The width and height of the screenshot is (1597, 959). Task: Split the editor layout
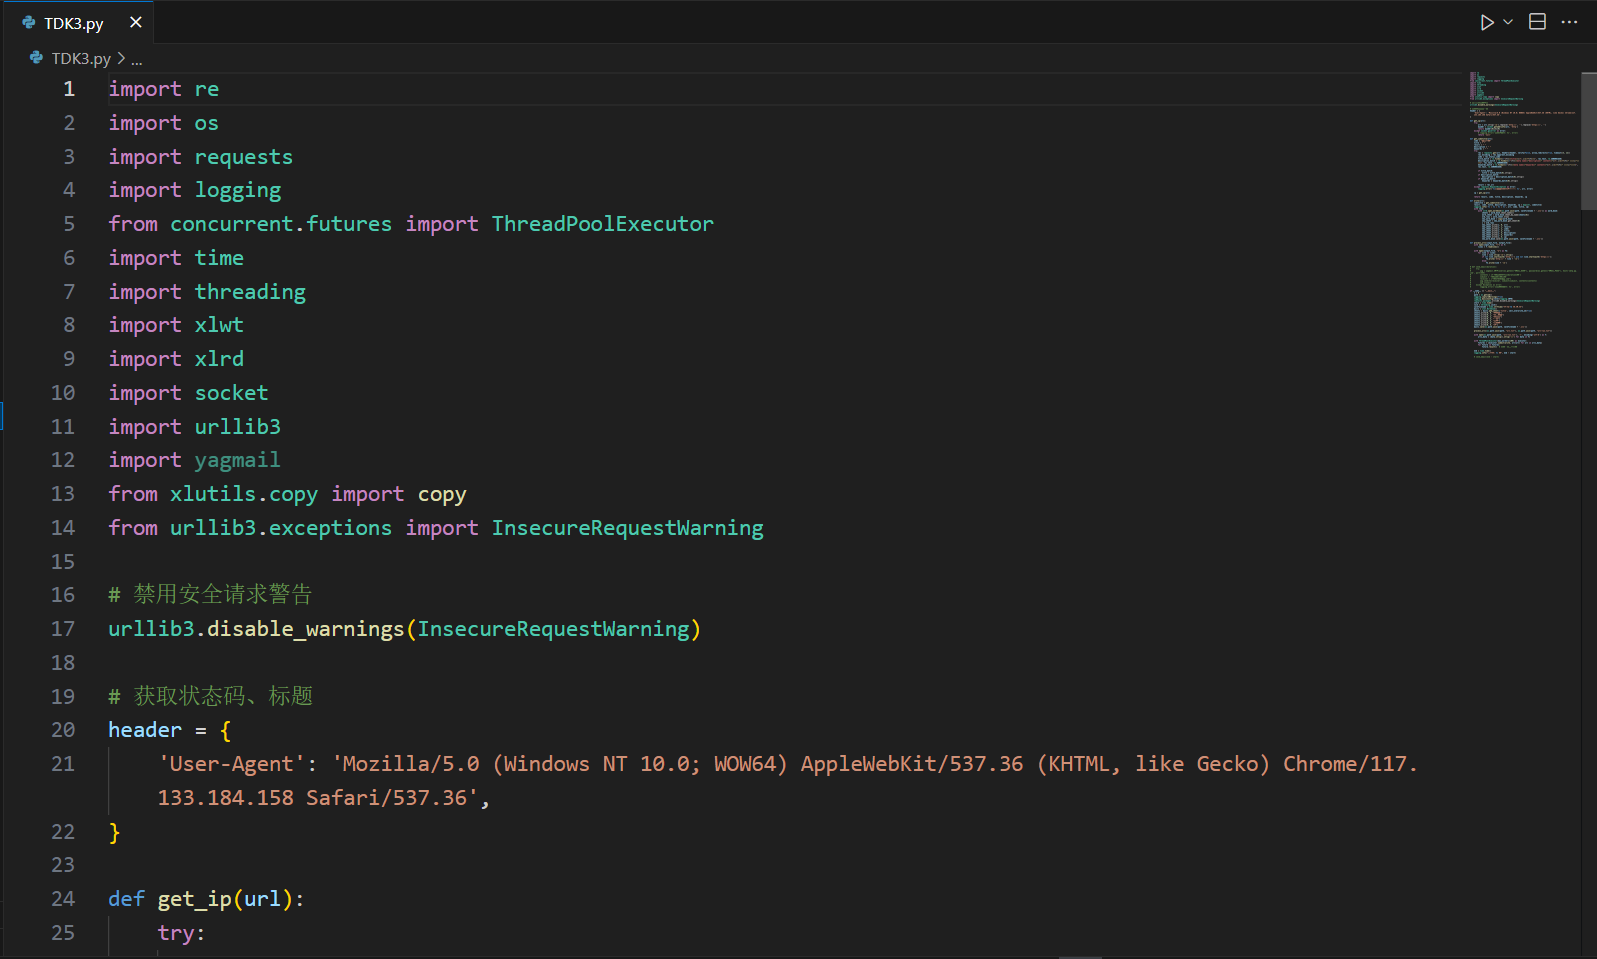(1538, 22)
